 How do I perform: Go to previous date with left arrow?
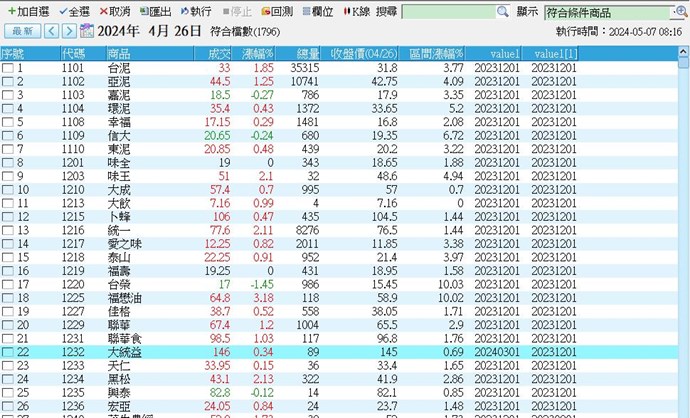[x=52, y=32]
